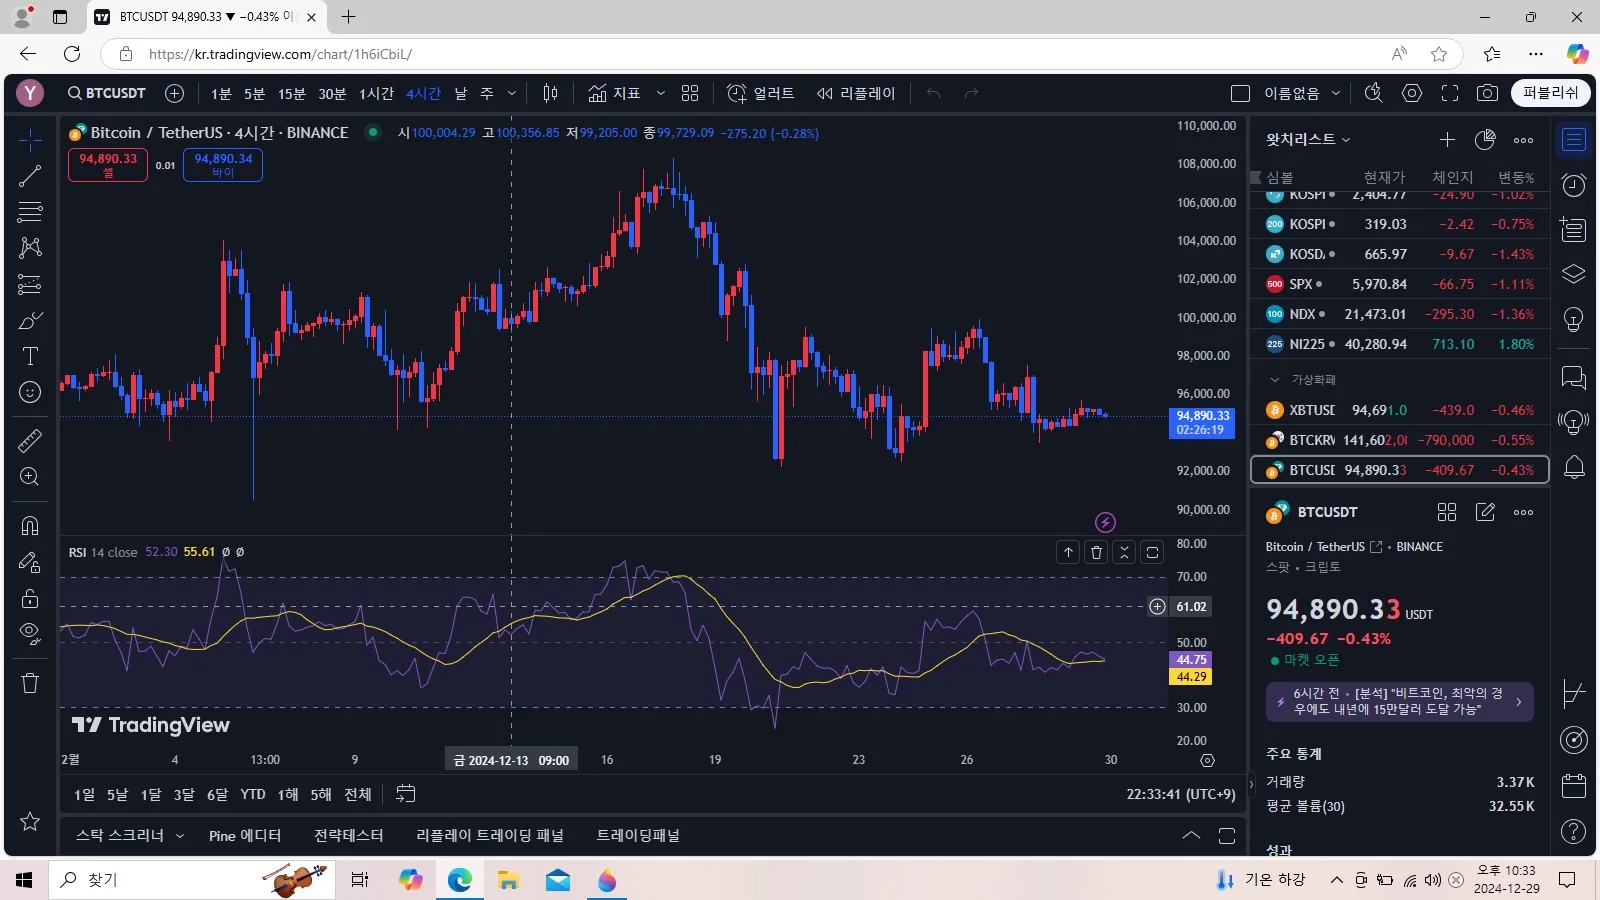Toggle hide all drawings eye icon
The width and height of the screenshot is (1600, 900).
30,634
